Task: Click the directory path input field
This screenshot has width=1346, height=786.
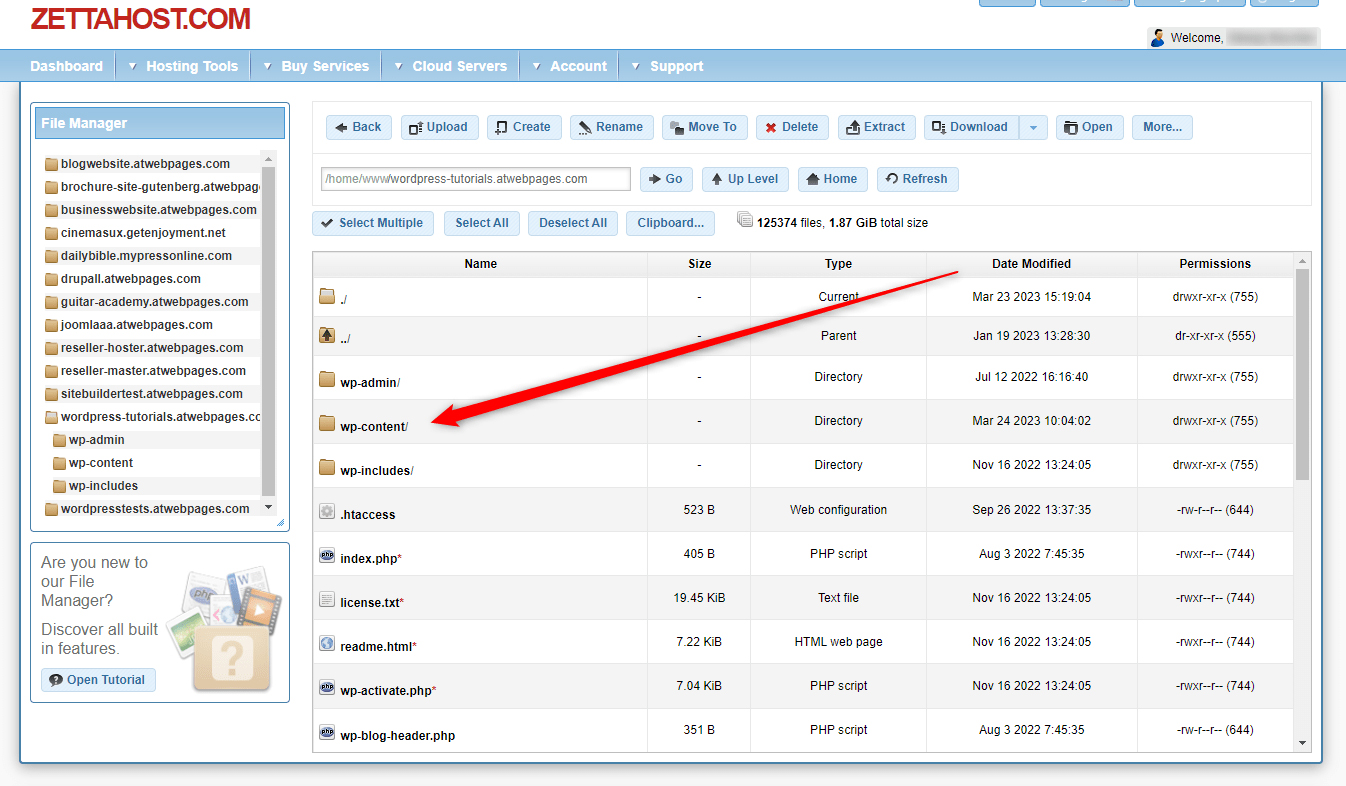Action: 476,179
